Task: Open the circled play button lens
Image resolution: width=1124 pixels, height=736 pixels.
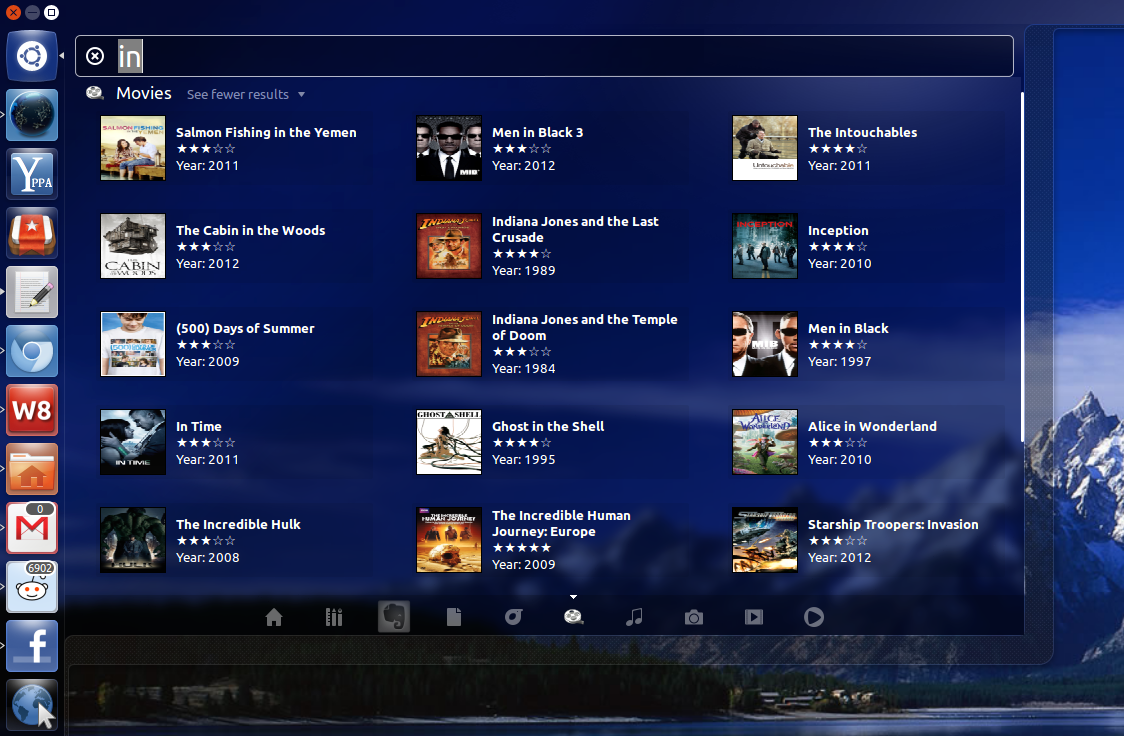Action: pos(814,617)
